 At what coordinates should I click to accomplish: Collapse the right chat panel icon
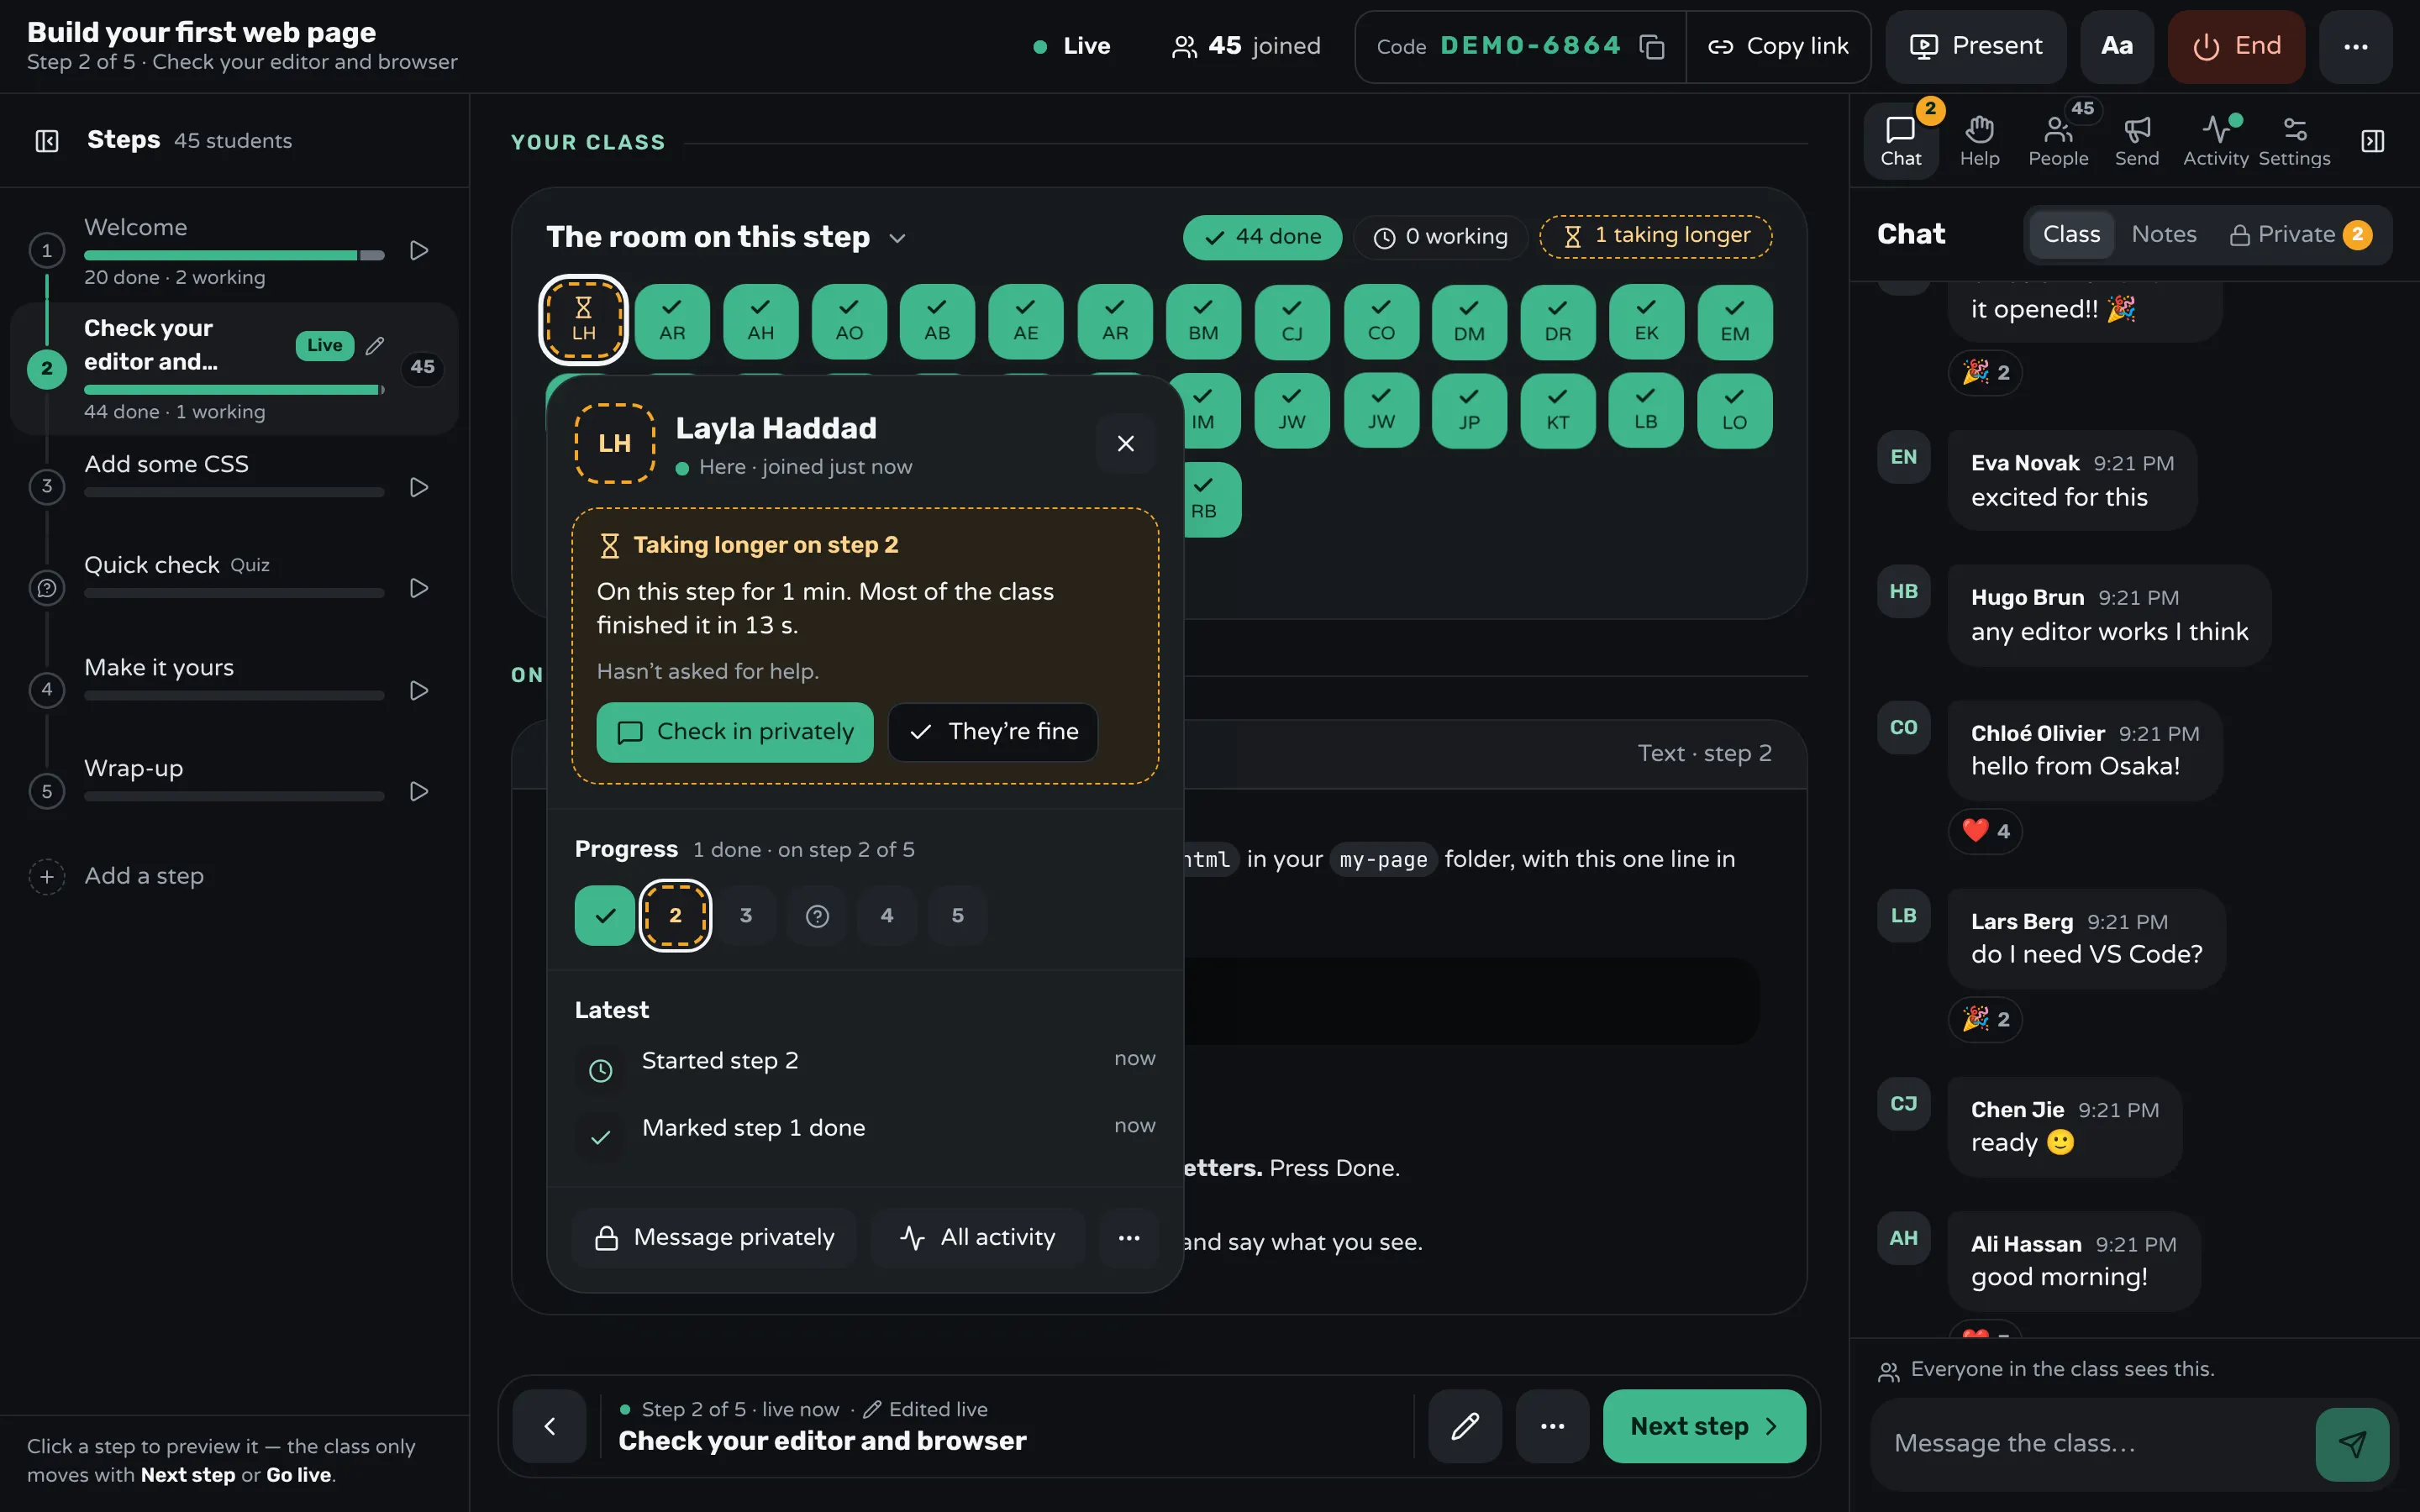pyautogui.click(x=2373, y=141)
